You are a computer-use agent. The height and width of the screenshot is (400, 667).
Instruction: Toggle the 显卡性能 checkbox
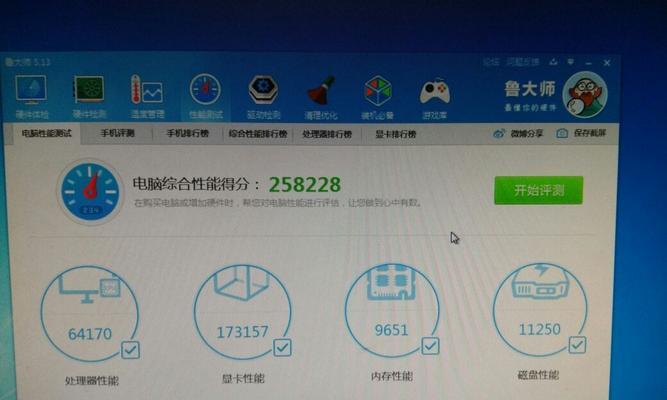282,348
